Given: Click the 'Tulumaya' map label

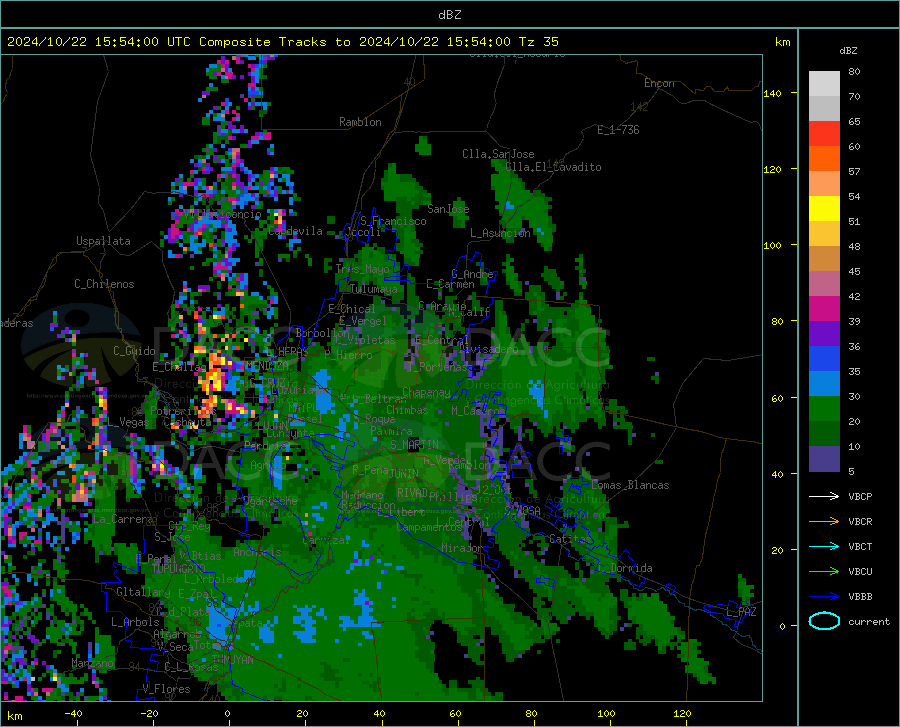Looking at the screenshot, I should pyautogui.click(x=373, y=289).
